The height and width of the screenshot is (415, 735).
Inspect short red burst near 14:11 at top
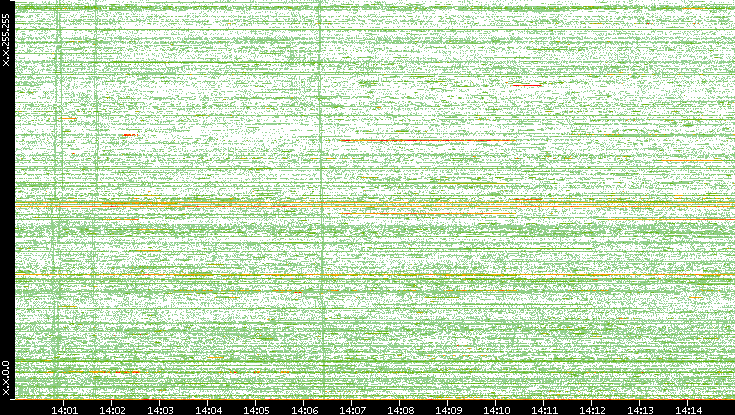(x=527, y=85)
